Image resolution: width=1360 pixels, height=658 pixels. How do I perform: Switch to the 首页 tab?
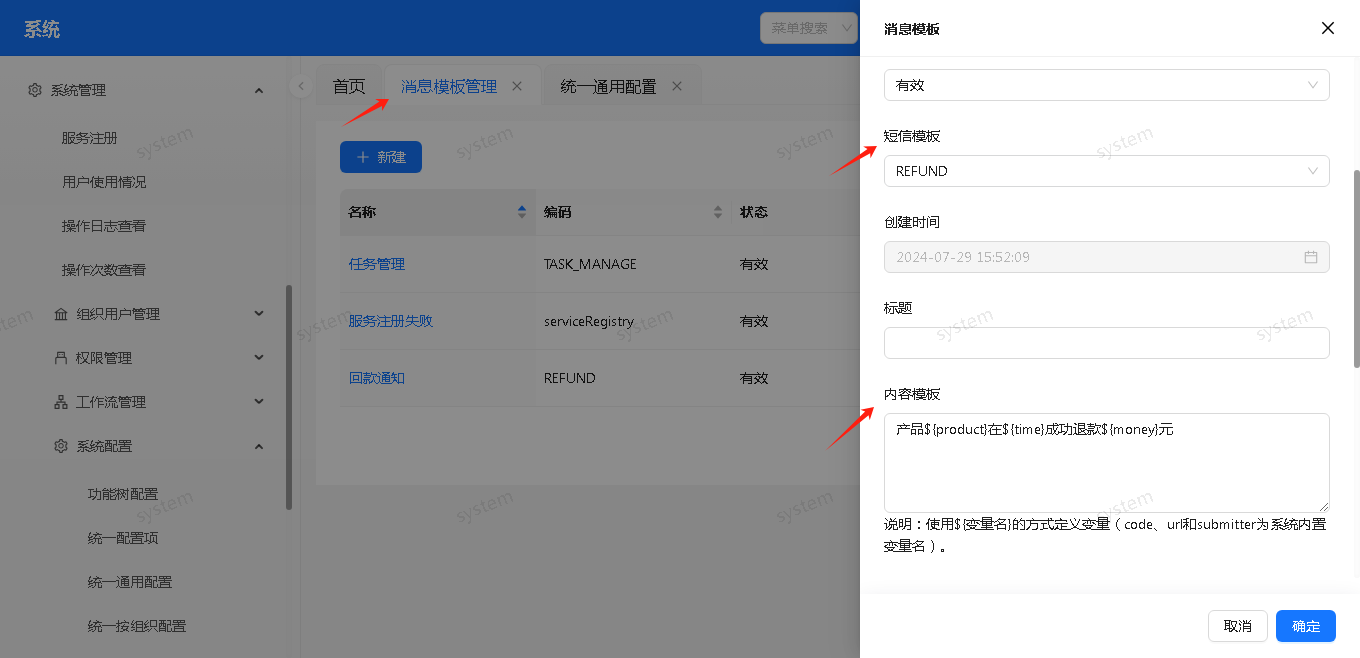pos(349,87)
